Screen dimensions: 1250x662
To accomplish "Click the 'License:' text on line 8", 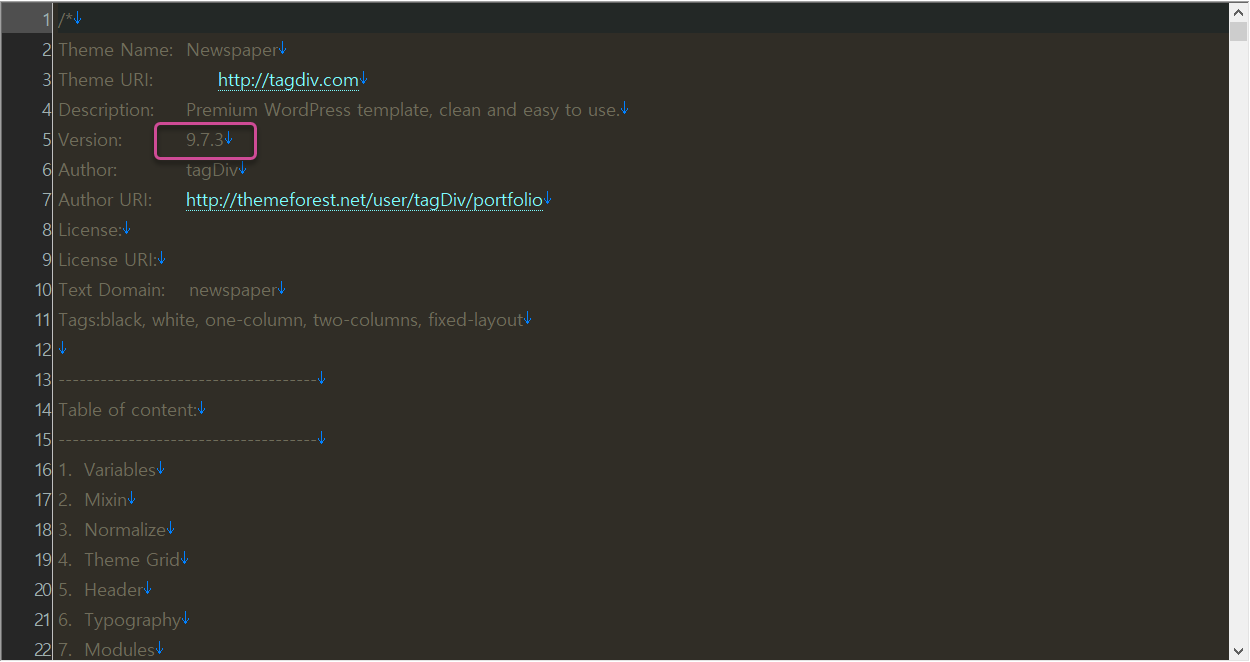I will tap(90, 230).
